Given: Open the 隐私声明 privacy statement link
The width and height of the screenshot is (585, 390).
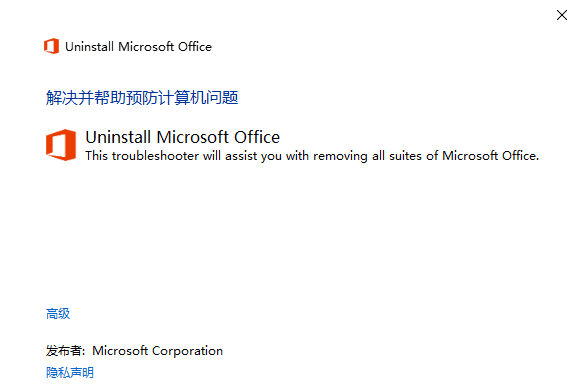Looking at the screenshot, I should (x=70, y=372).
